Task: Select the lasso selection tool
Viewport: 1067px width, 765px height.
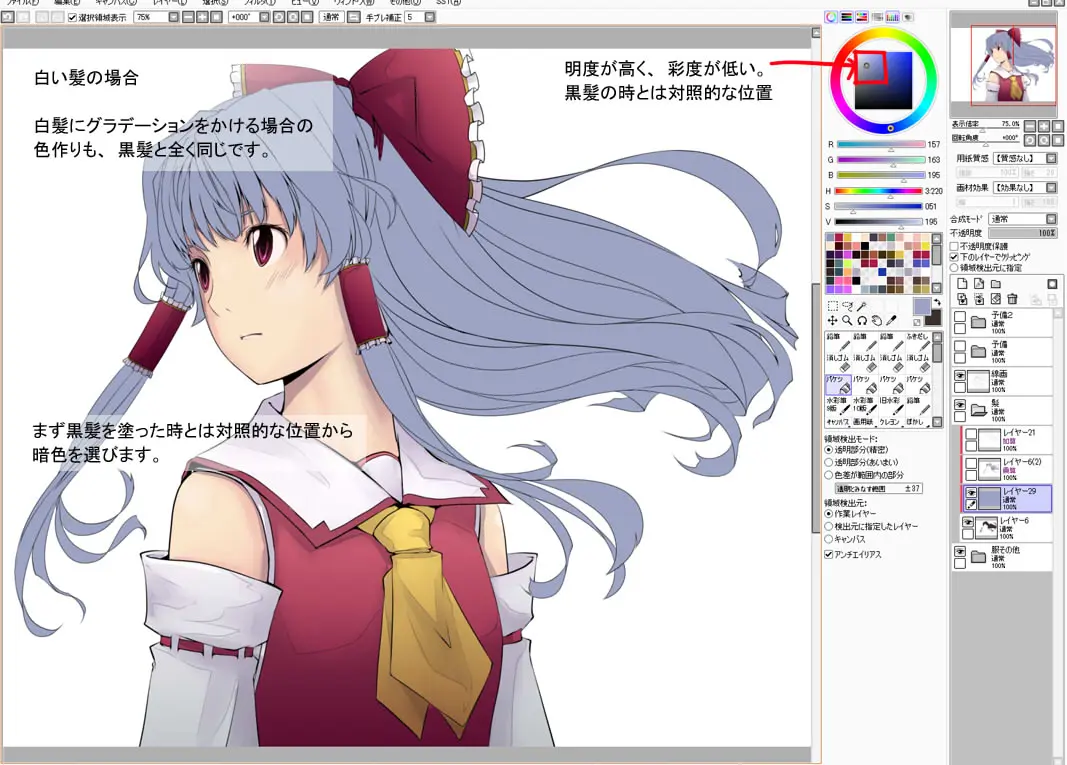Action: tap(847, 306)
